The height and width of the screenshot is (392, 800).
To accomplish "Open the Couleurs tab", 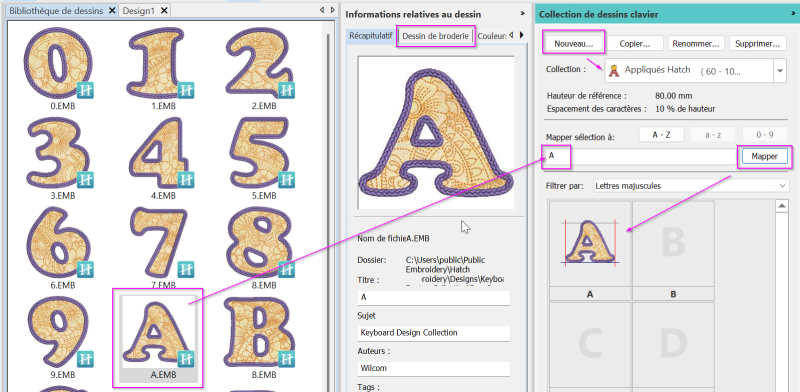I will point(492,36).
